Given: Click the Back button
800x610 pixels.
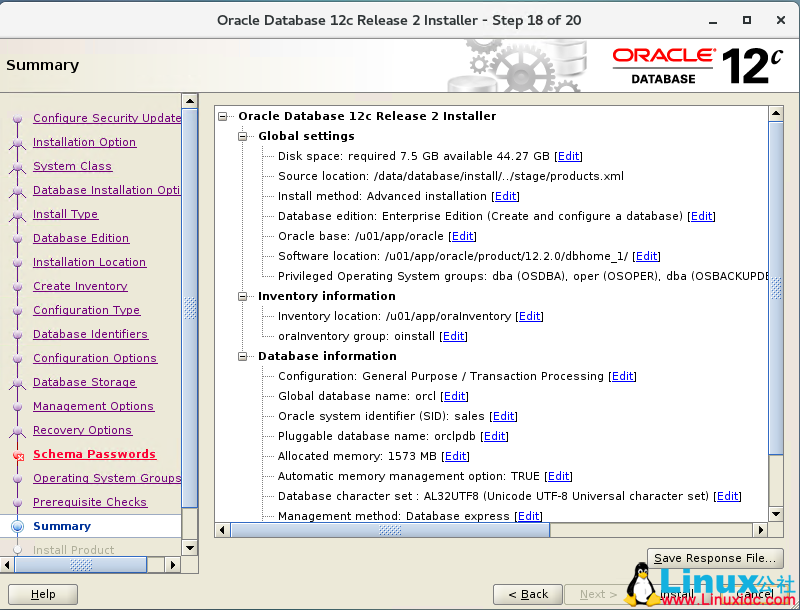Looking at the screenshot, I should (x=527, y=593).
